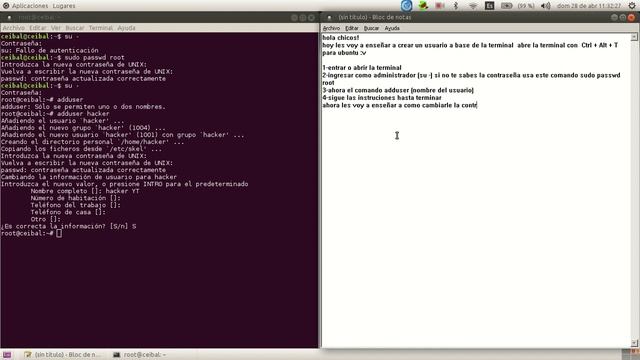Open the Wi-Fi network indicator
The height and width of the screenshot is (360, 640).
coord(473,6)
